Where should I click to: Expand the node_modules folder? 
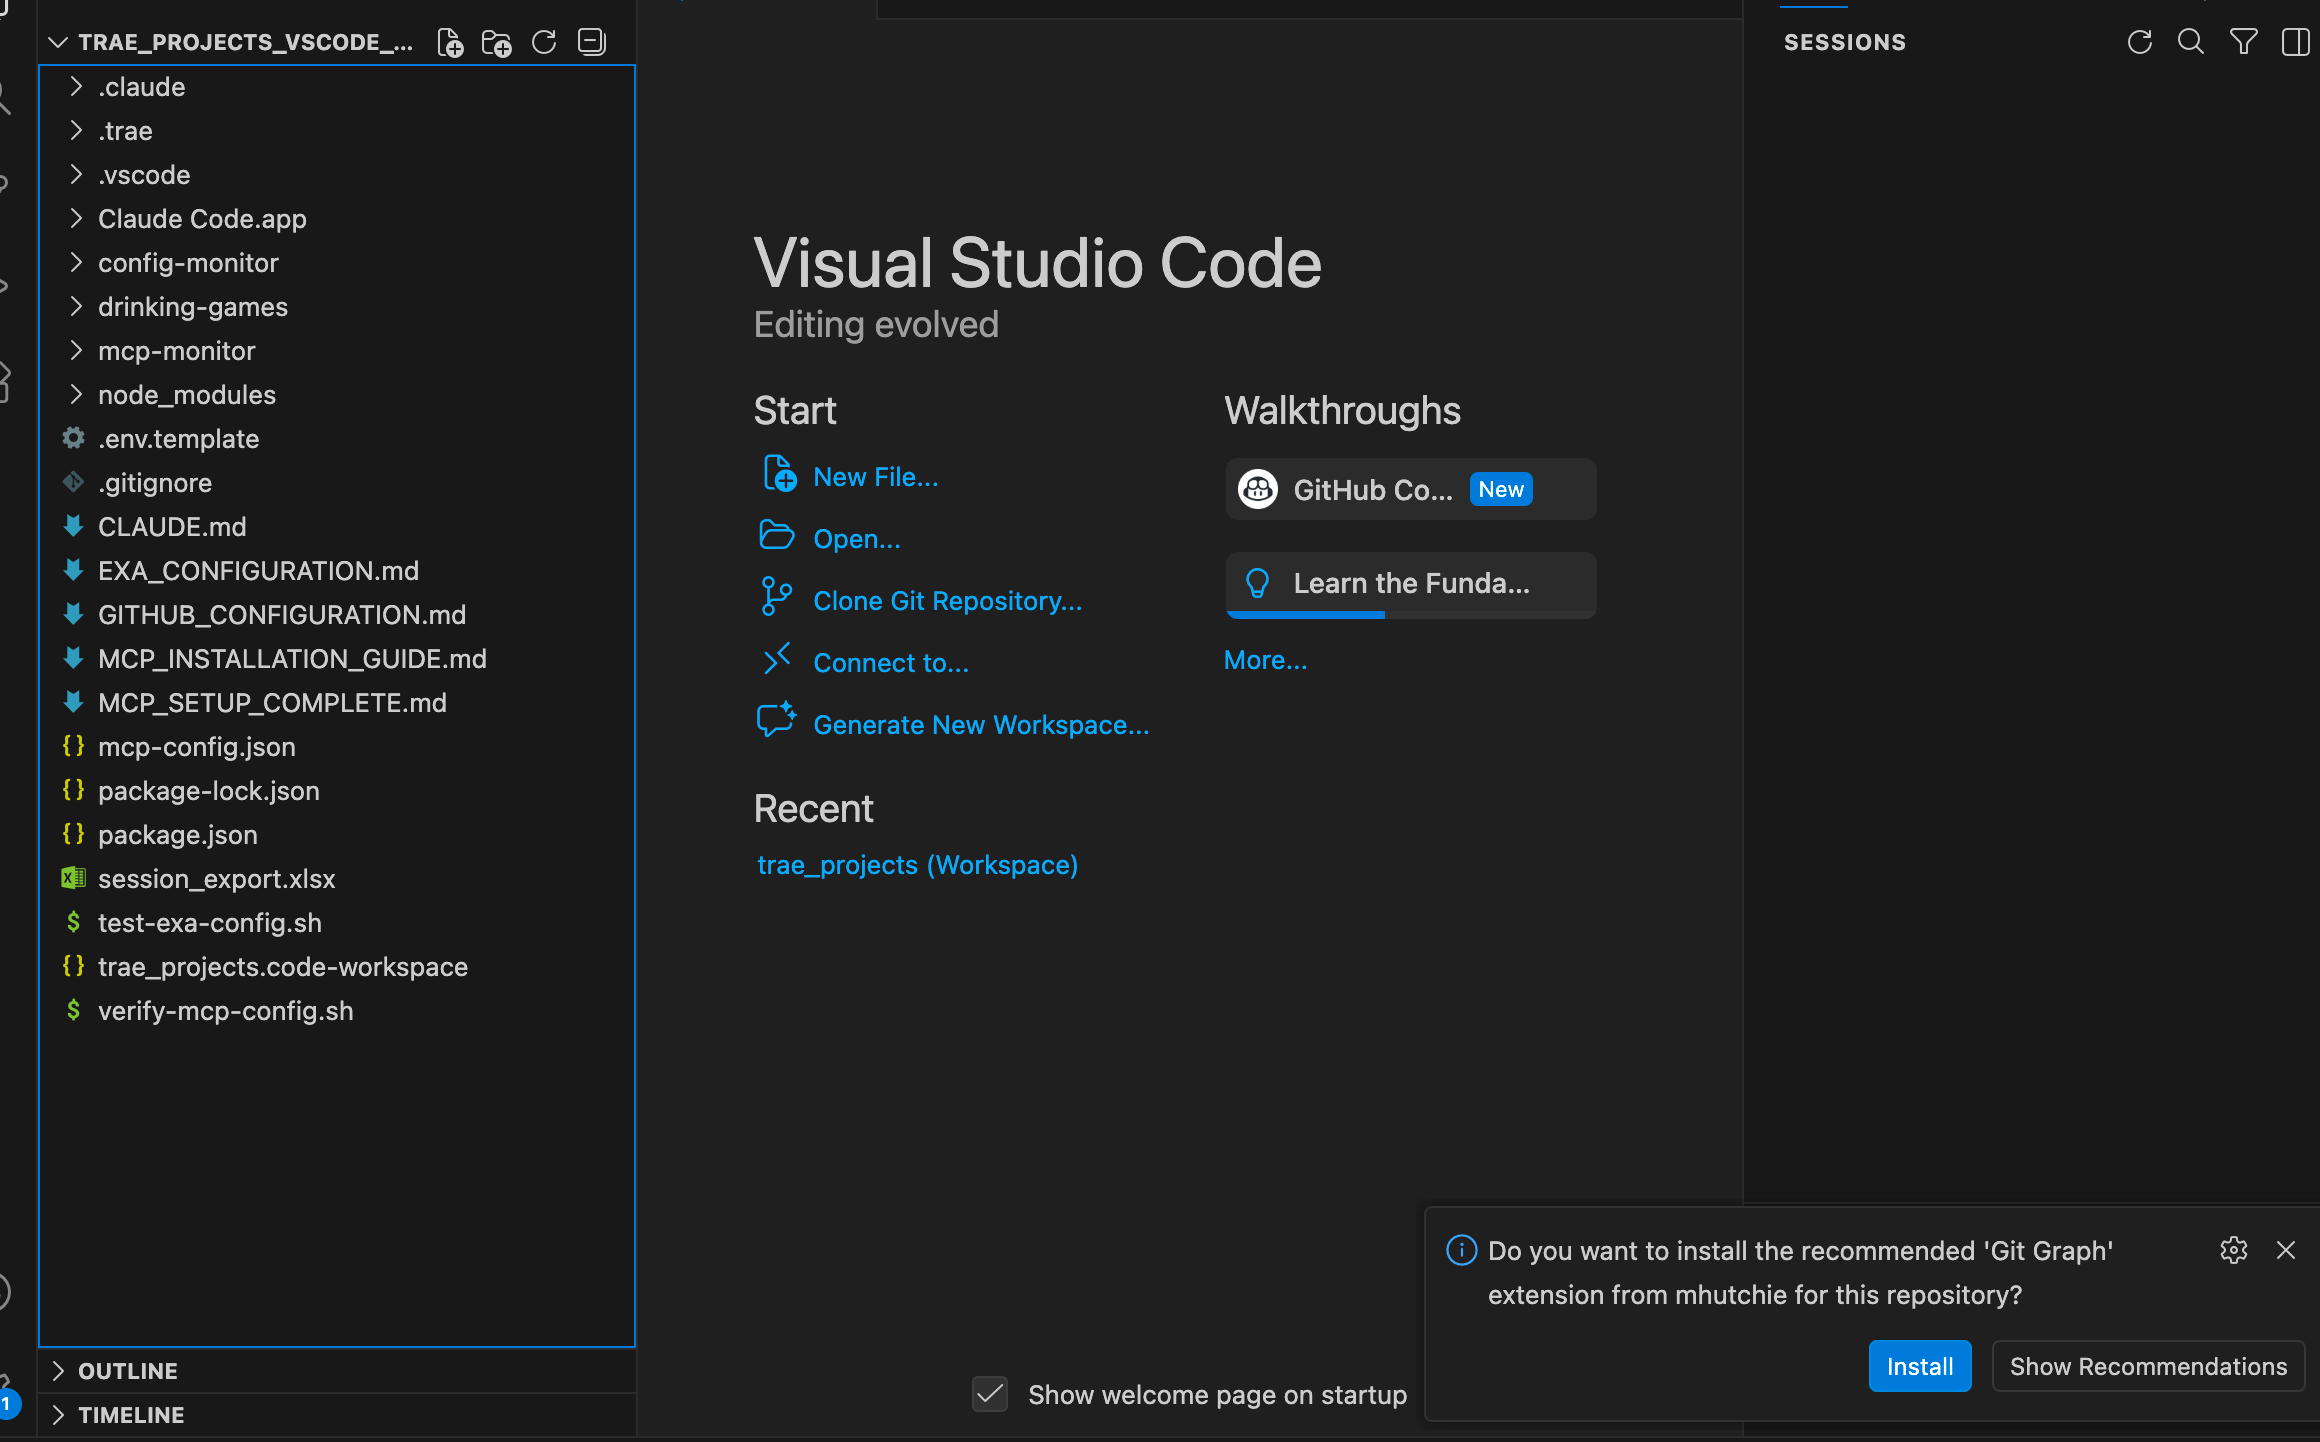point(186,395)
